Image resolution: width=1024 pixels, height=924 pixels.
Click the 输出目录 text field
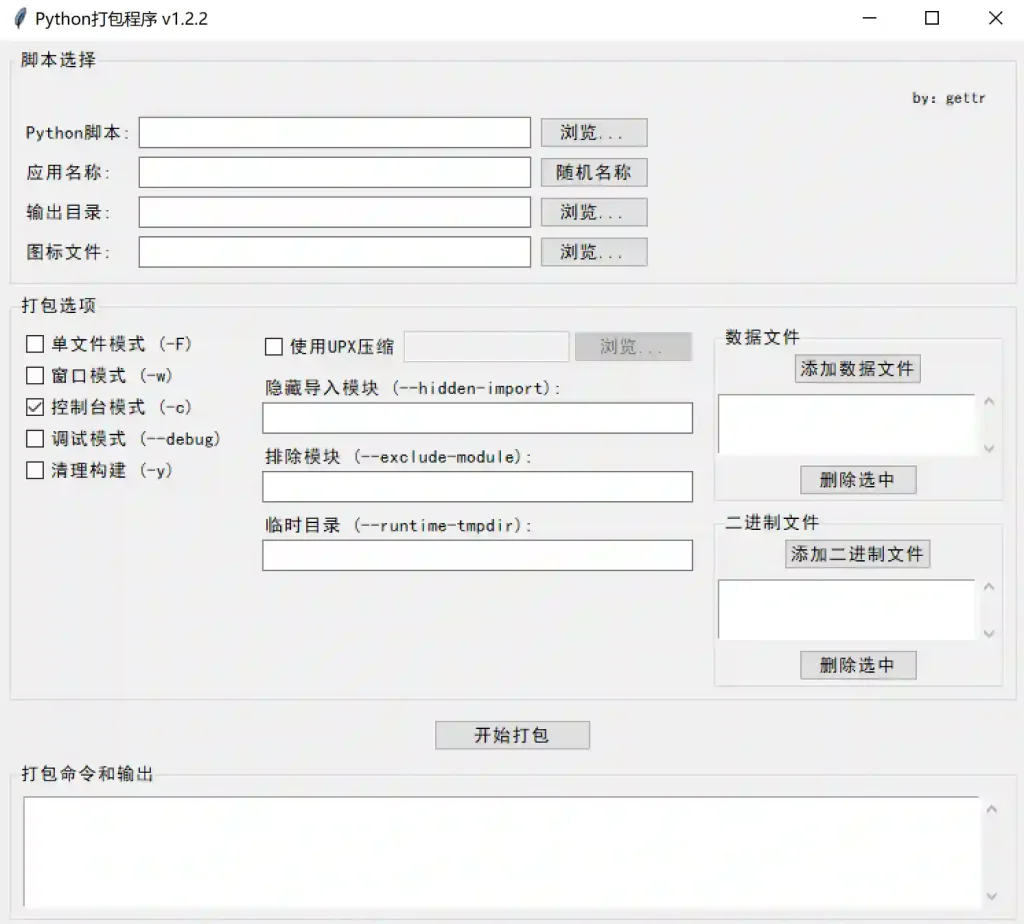[334, 212]
